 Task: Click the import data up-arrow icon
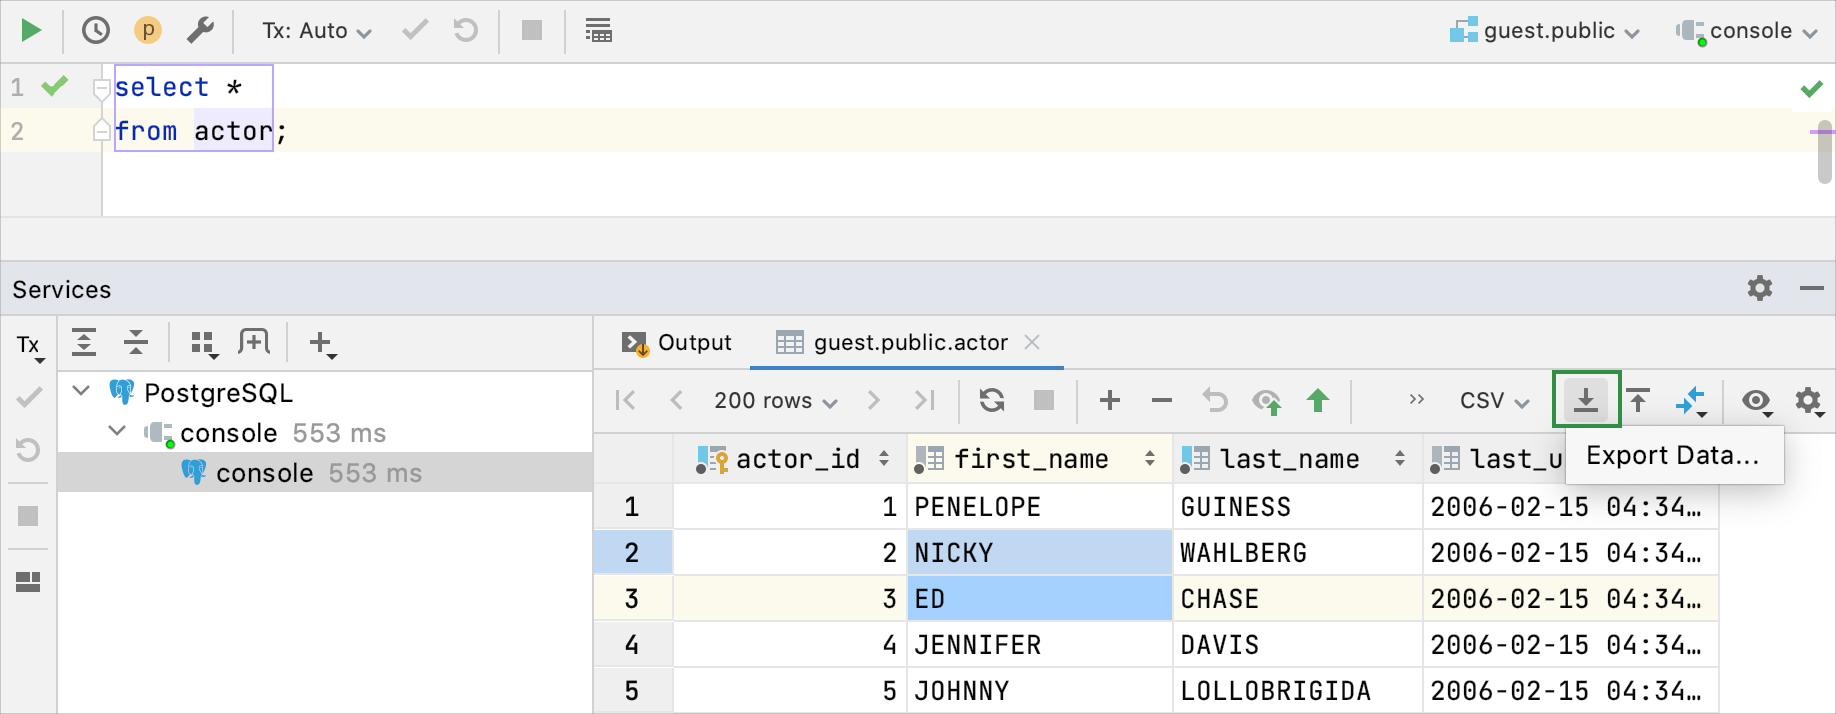(x=1638, y=400)
